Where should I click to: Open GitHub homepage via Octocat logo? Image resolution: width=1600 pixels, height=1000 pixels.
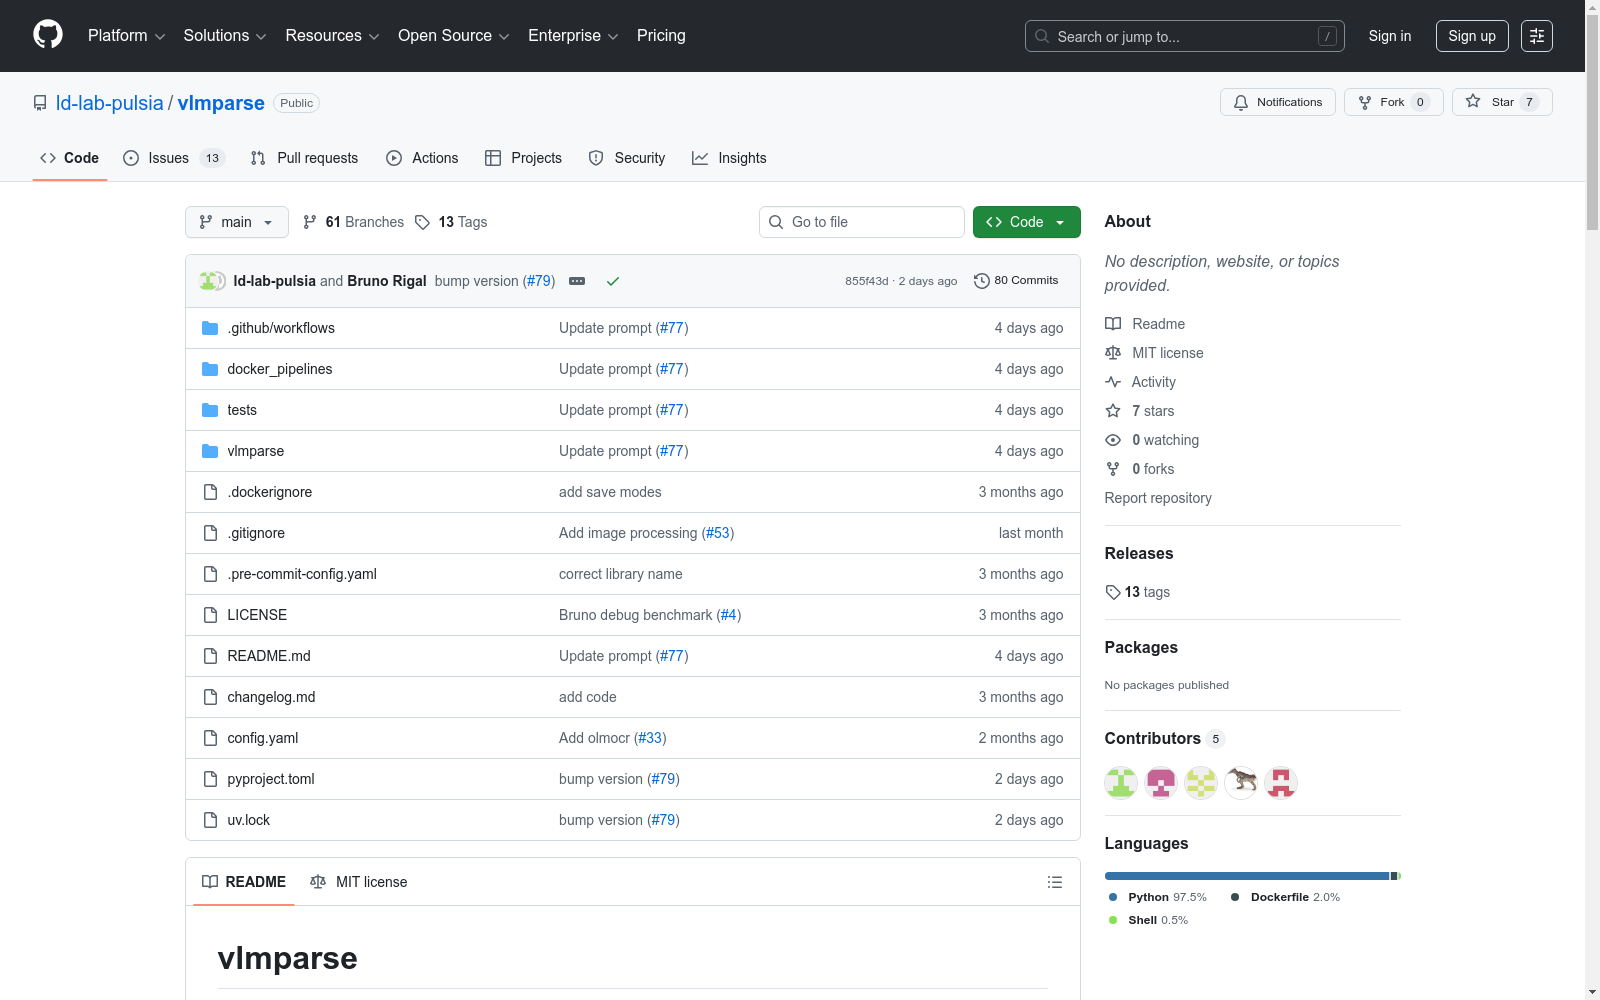coord(48,35)
